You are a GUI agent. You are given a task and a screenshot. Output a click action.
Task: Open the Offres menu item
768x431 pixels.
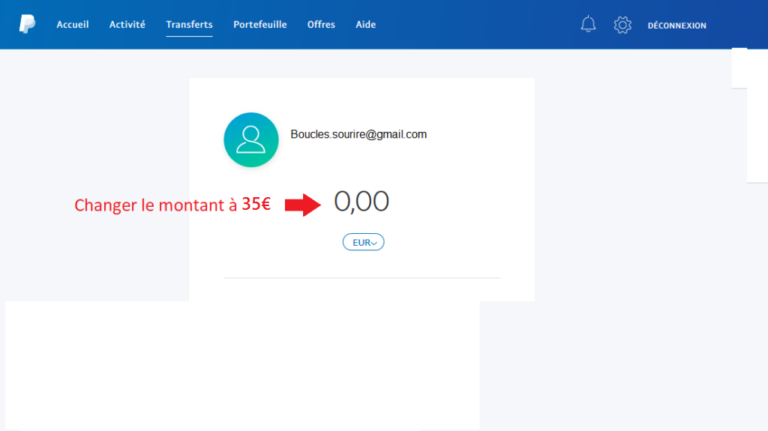(321, 24)
